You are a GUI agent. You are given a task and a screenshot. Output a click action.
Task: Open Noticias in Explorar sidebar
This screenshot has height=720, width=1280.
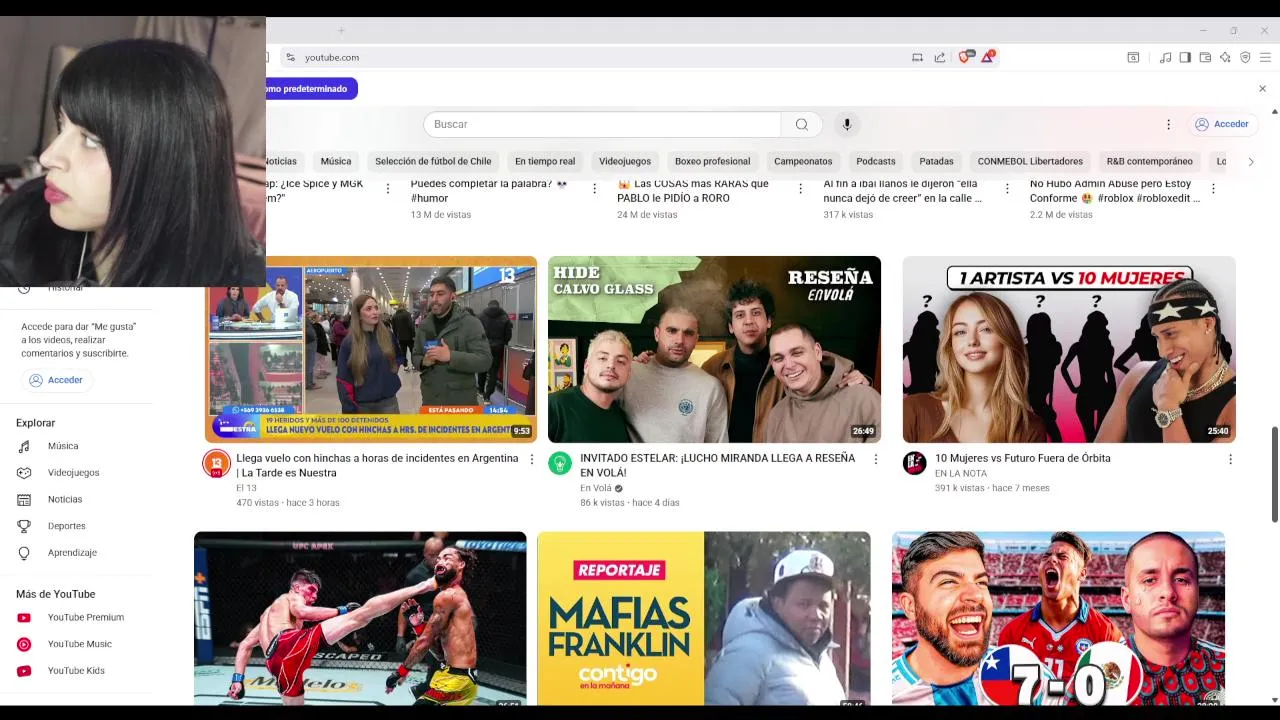tap(76, 499)
